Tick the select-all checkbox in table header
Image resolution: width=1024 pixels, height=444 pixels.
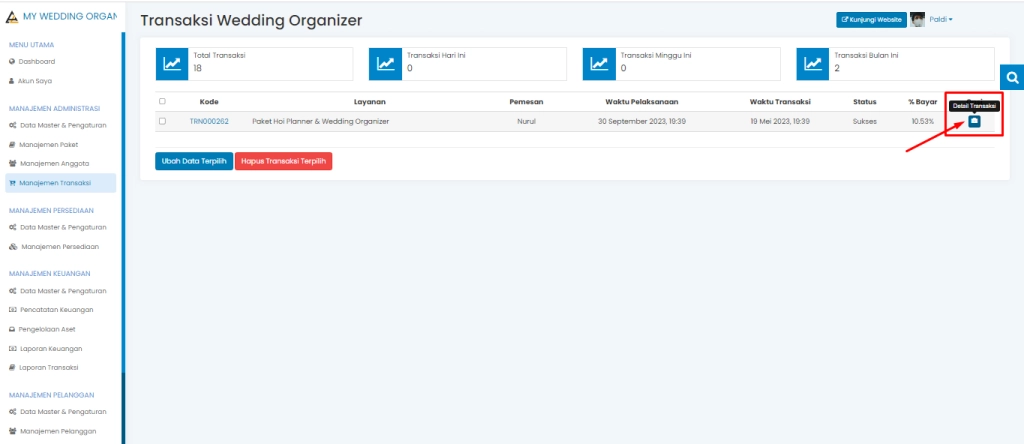point(162,101)
